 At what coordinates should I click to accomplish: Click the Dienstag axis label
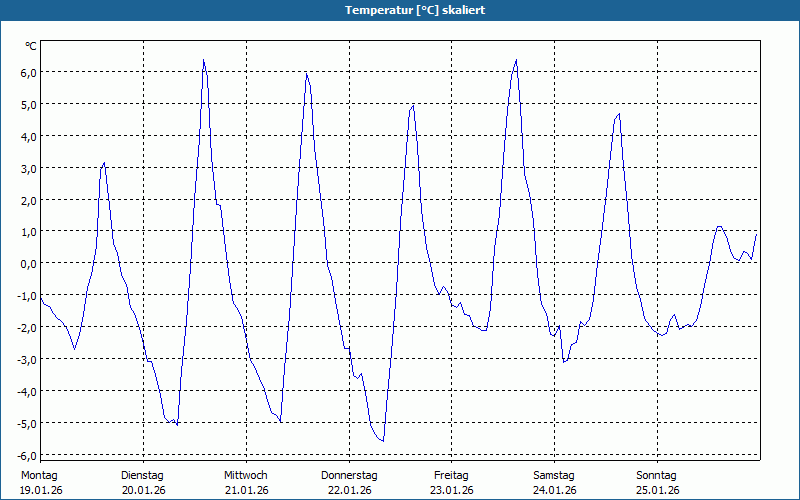pyautogui.click(x=142, y=476)
